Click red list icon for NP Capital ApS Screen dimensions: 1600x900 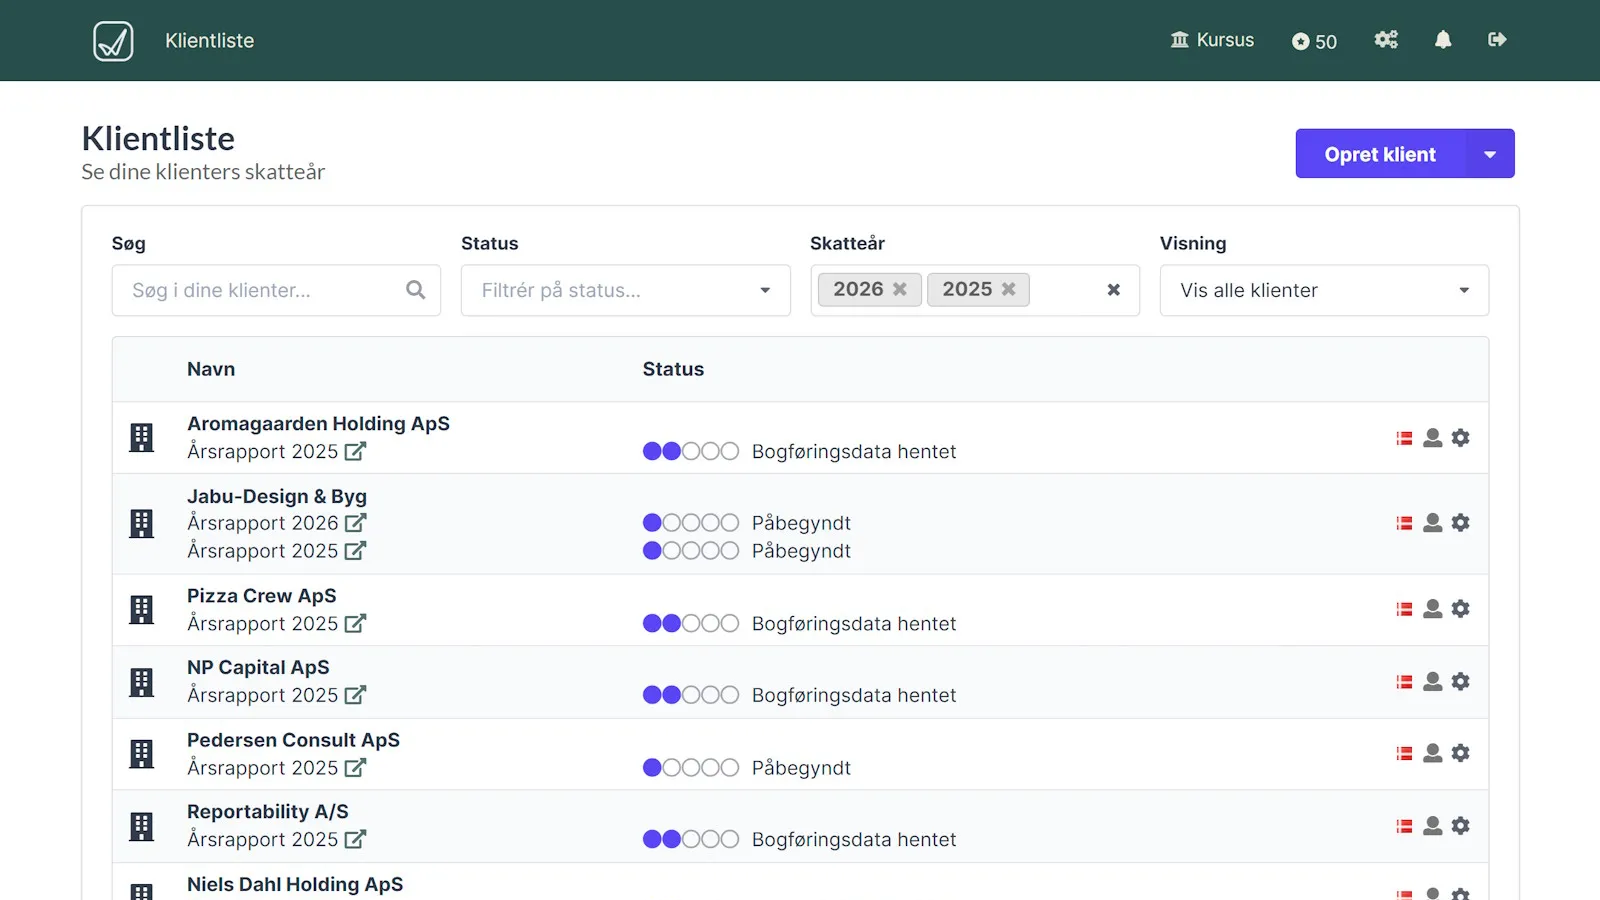1405,682
